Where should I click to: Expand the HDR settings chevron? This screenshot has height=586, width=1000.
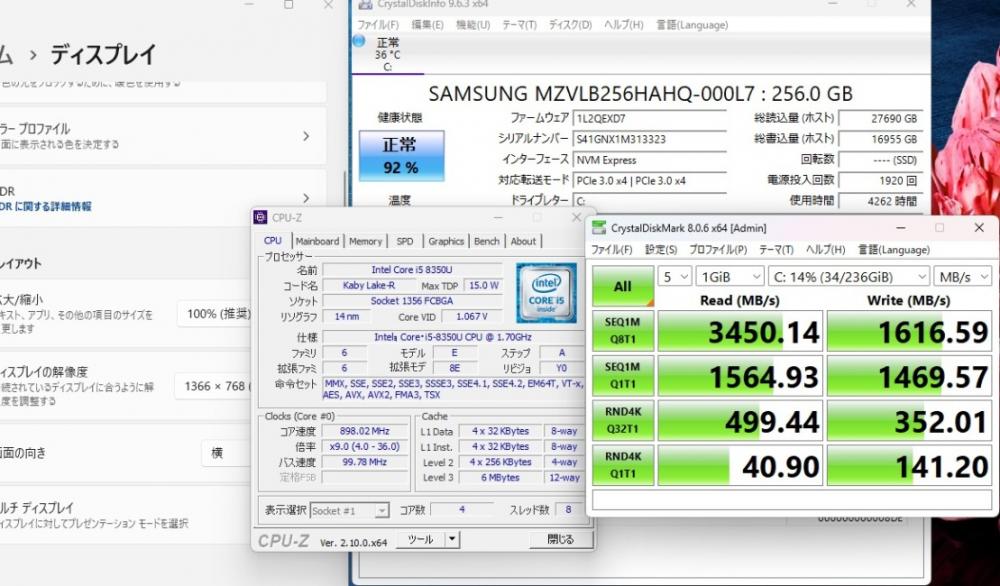[x=306, y=198]
